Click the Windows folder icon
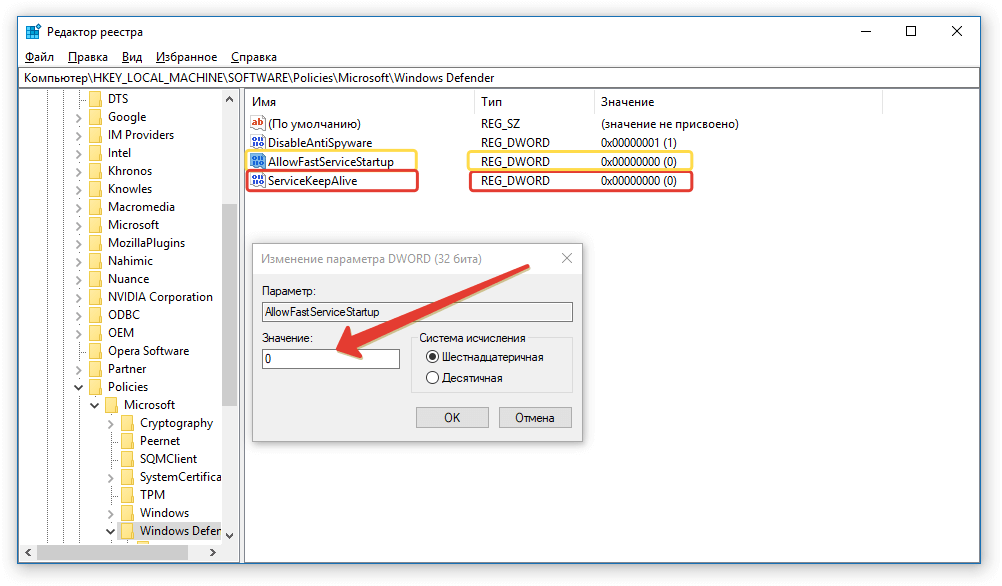 click(127, 513)
